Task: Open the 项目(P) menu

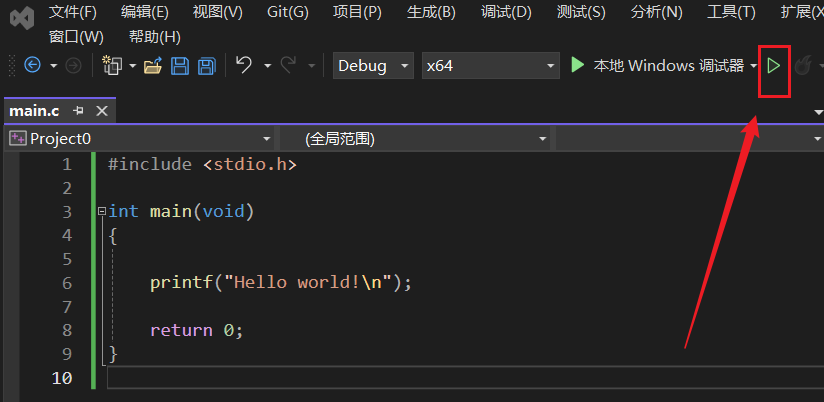Action: click(357, 12)
